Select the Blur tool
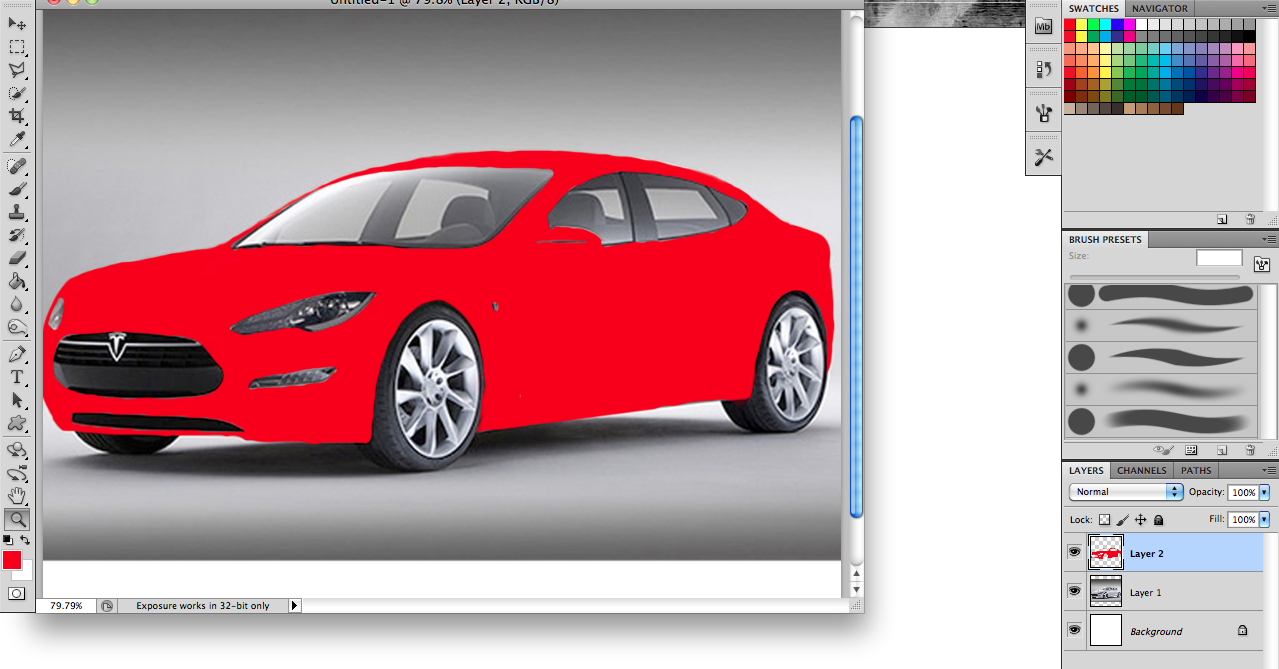This screenshot has width=1279, height=669. pos(17,304)
